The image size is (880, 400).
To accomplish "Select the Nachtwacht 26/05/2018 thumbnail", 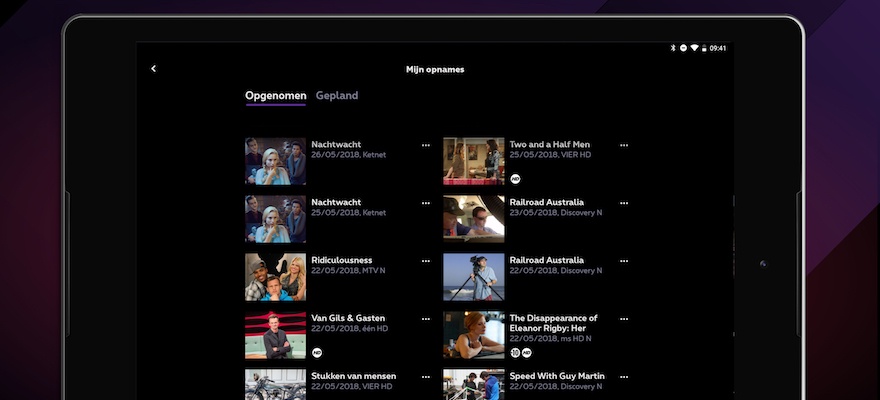I will (275, 161).
